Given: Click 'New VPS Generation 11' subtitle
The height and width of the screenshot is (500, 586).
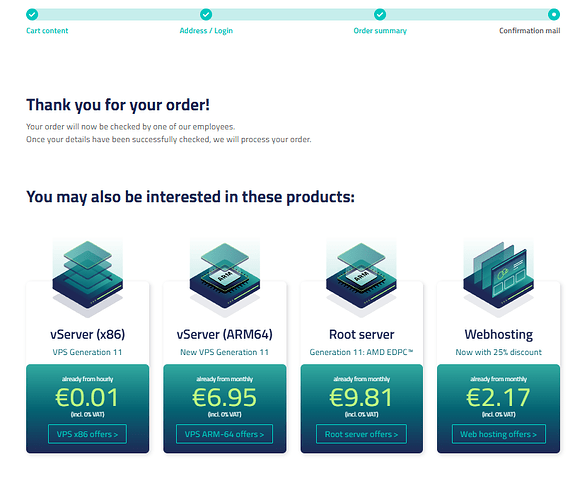Looking at the screenshot, I should [225, 352].
